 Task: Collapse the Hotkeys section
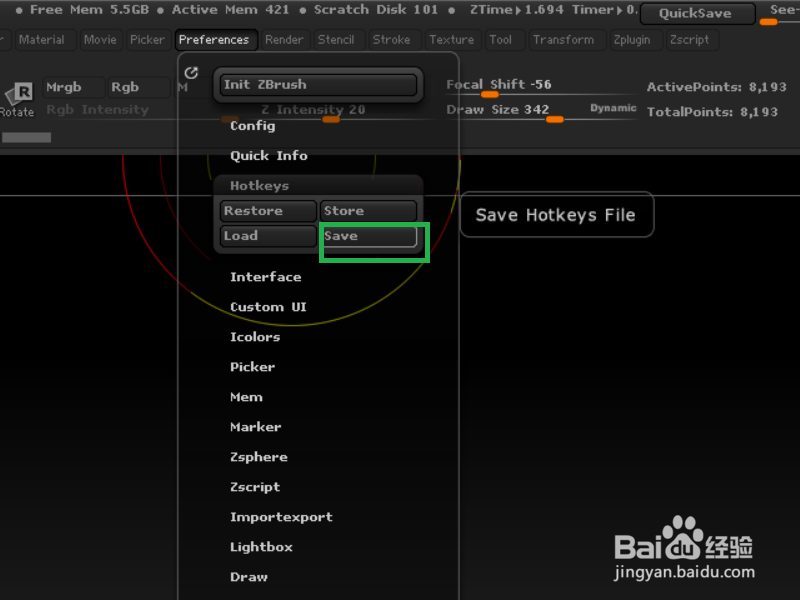click(x=259, y=186)
